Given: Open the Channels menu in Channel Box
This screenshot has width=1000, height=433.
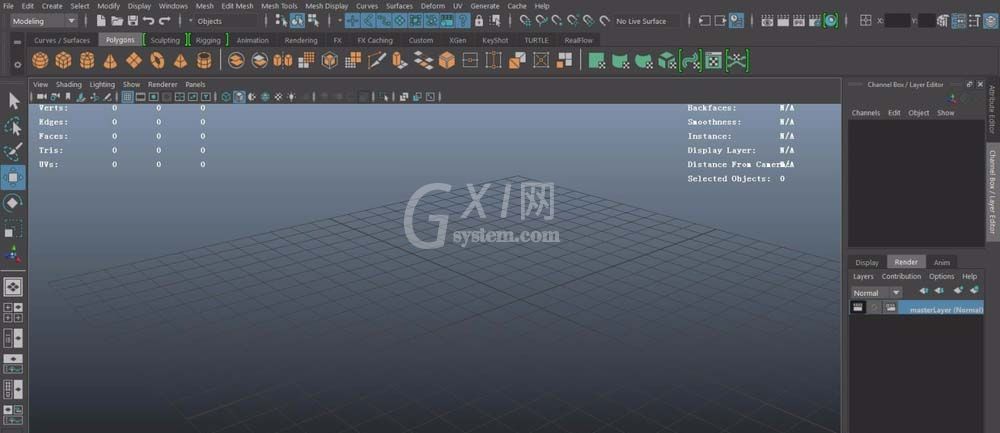Looking at the screenshot, I should tap(865, 113).
